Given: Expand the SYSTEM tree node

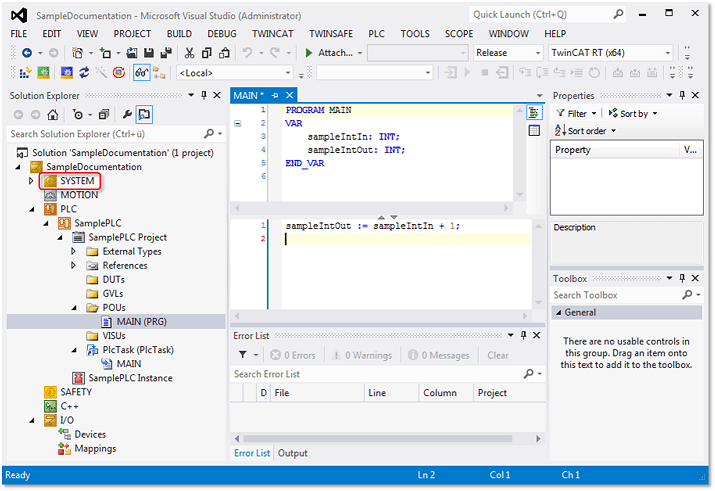Looking at the screenshot, I should [x=31, y=181].
